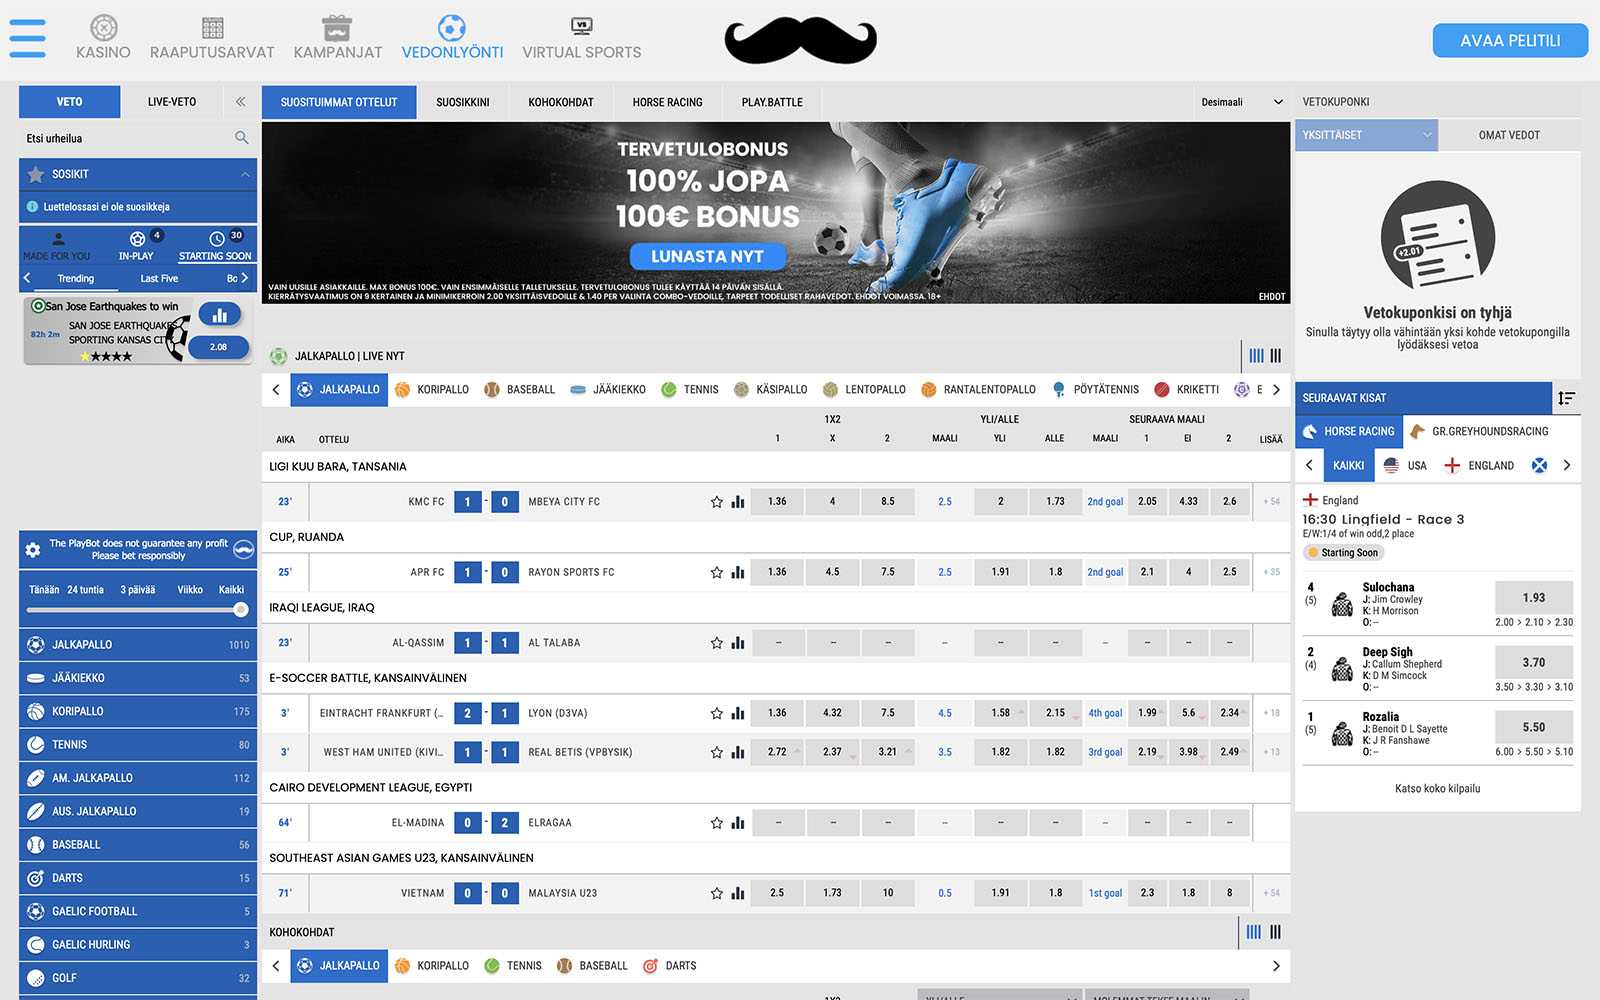Image resolution: width=1600 pixels, height=1000 pixels.
Task: Select Sulochana odds 1.93
Action: [1533, 598]
